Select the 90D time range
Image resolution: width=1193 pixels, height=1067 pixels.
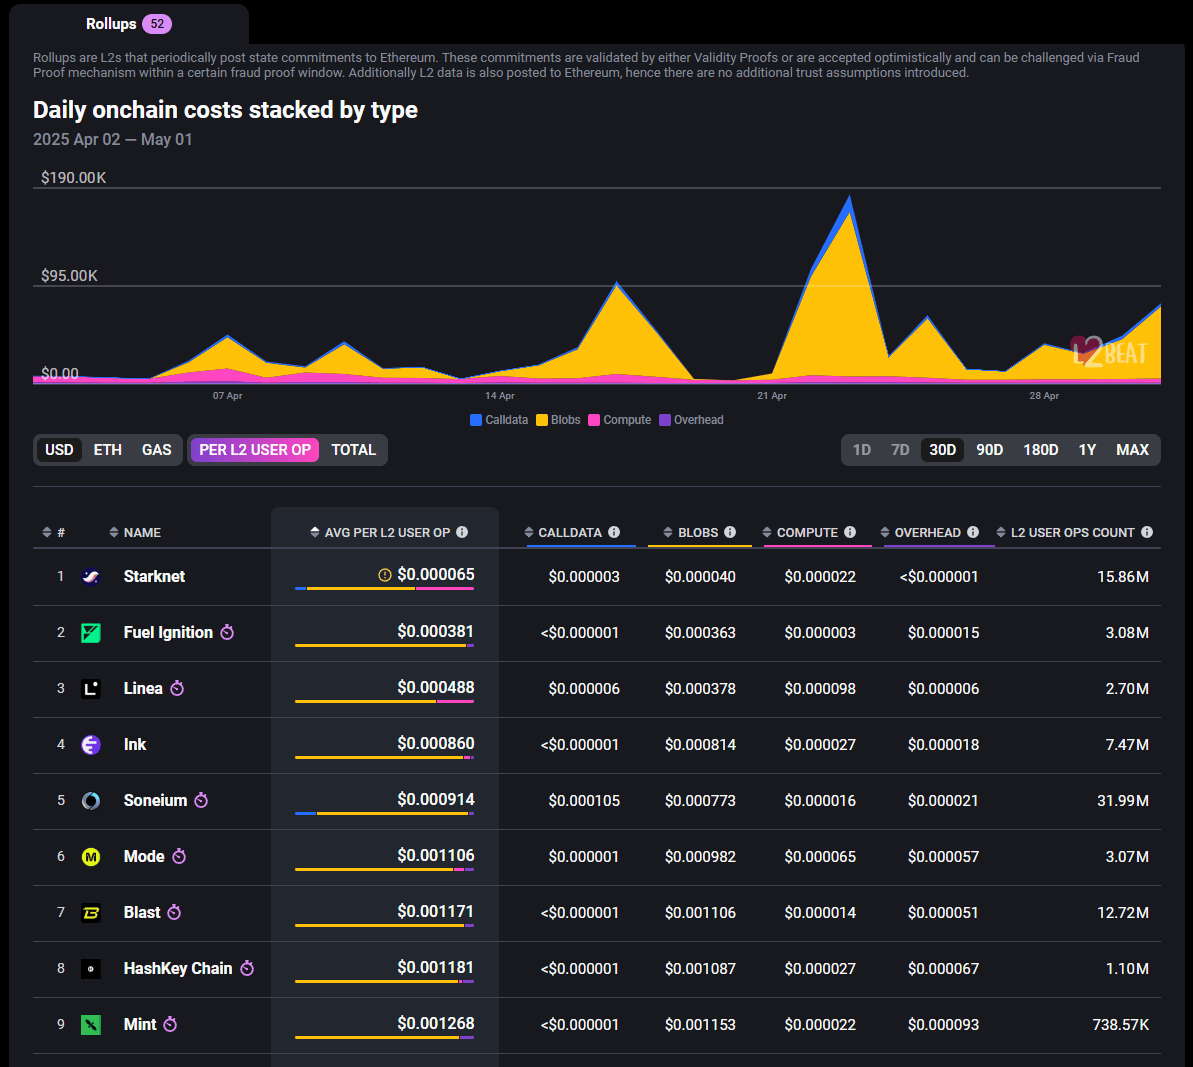(x=989, y=450)
